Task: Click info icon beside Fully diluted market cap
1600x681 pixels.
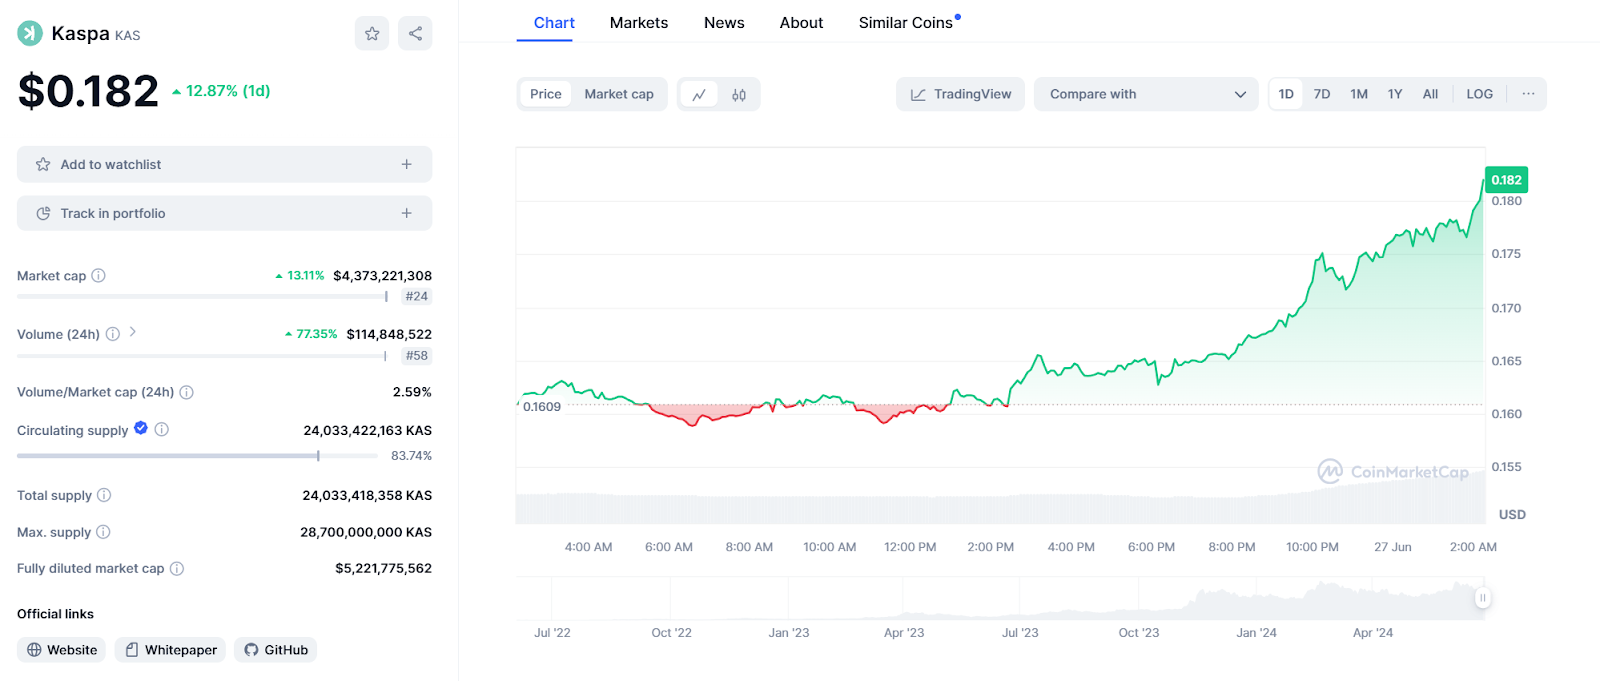Action: pos(177,569)
